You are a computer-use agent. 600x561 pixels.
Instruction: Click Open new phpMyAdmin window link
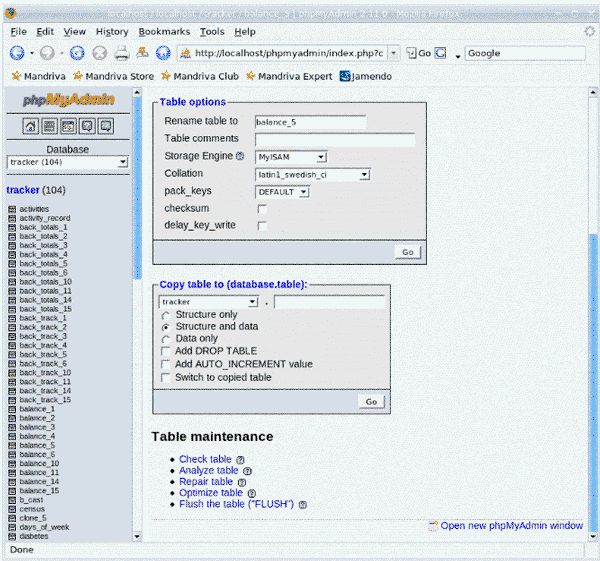coord(512,526)
